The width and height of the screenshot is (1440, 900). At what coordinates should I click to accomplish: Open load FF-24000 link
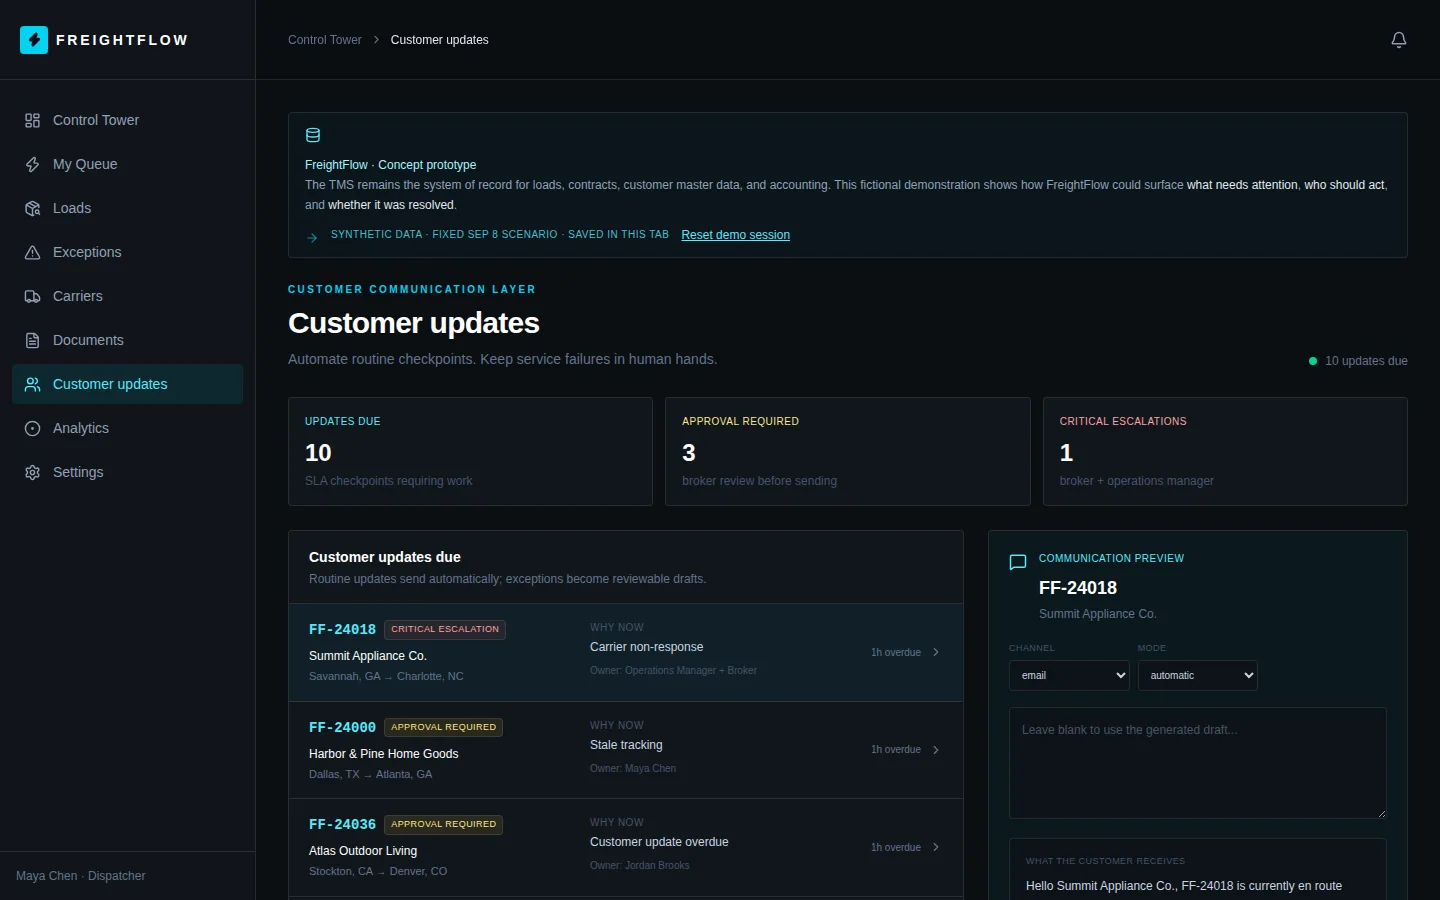(x=342, y=727)
